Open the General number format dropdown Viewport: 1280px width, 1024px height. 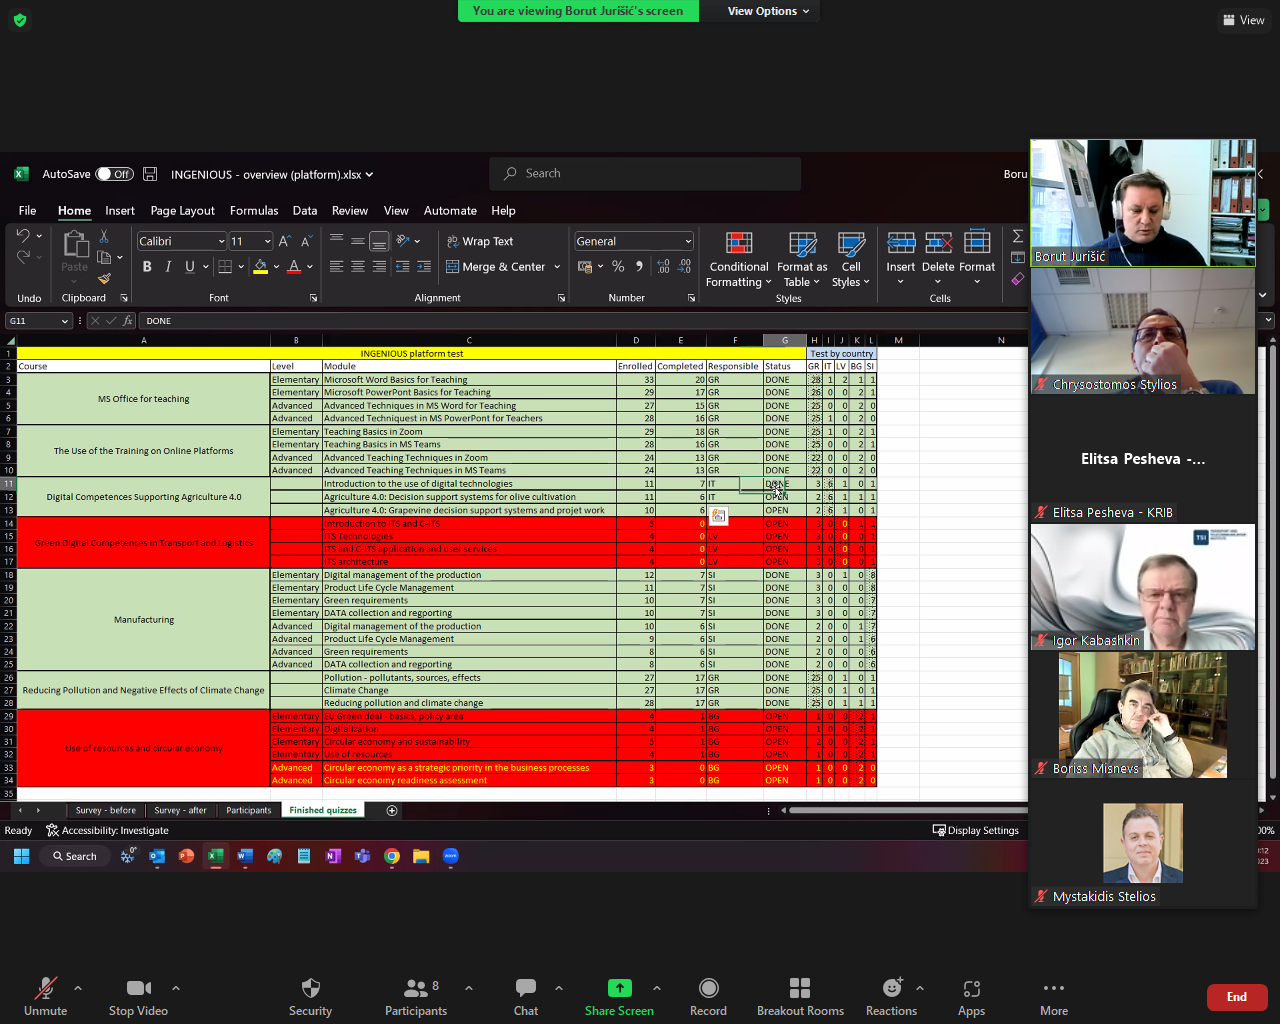pyautogui.click(x=688, y=241)
